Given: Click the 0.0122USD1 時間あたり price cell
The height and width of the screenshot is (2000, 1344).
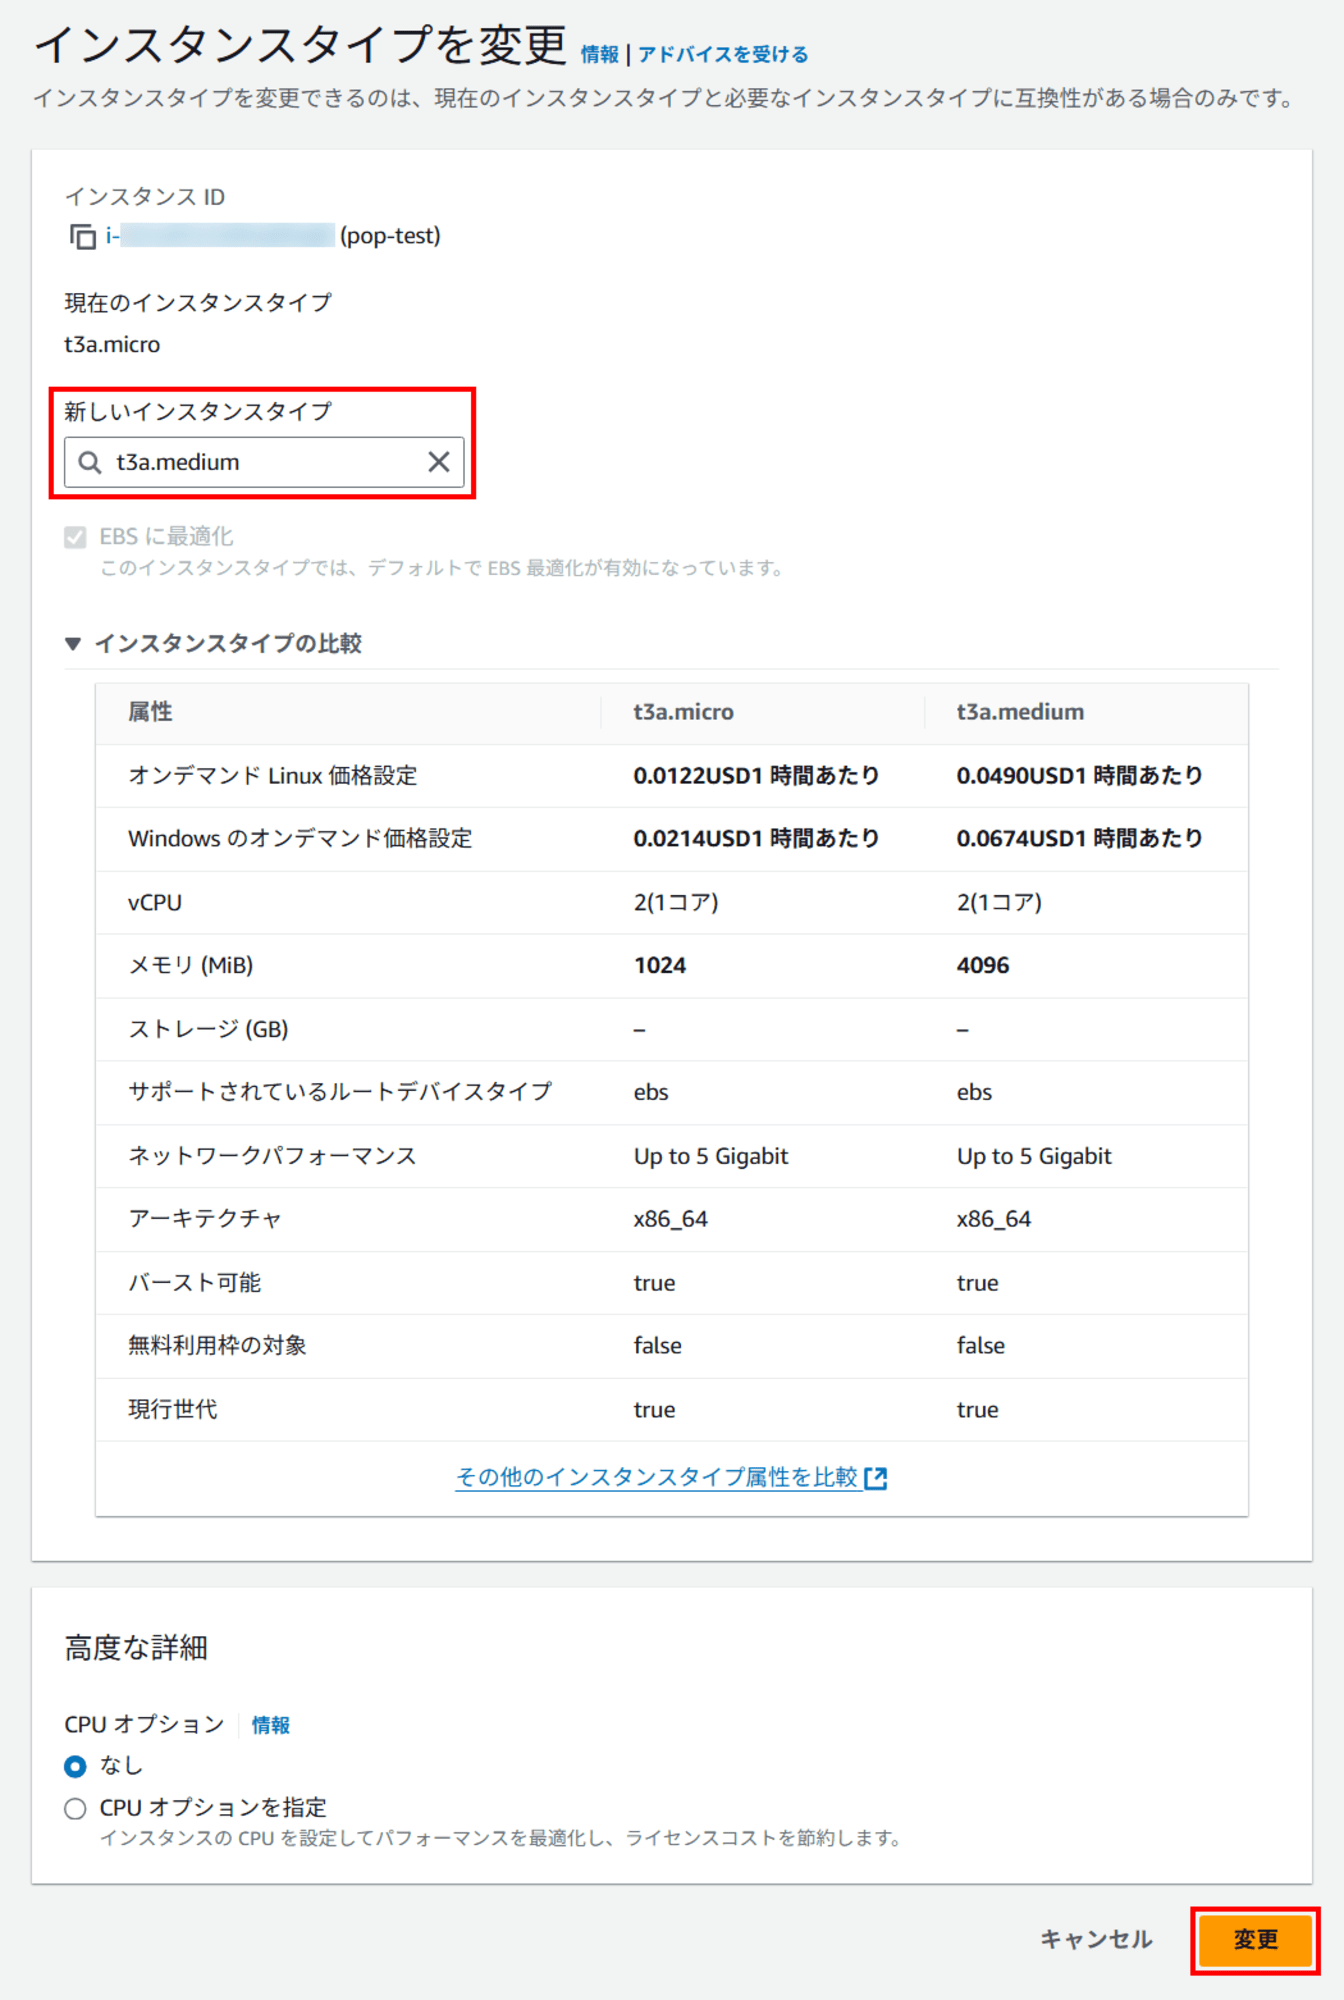Looking at the screenshot, I should coord(756,775).
